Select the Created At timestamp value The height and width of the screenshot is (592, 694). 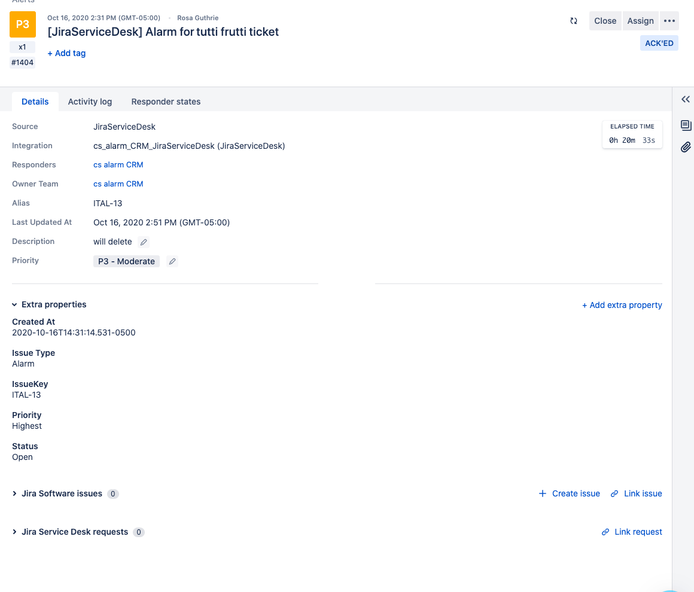tap(73, 333)
